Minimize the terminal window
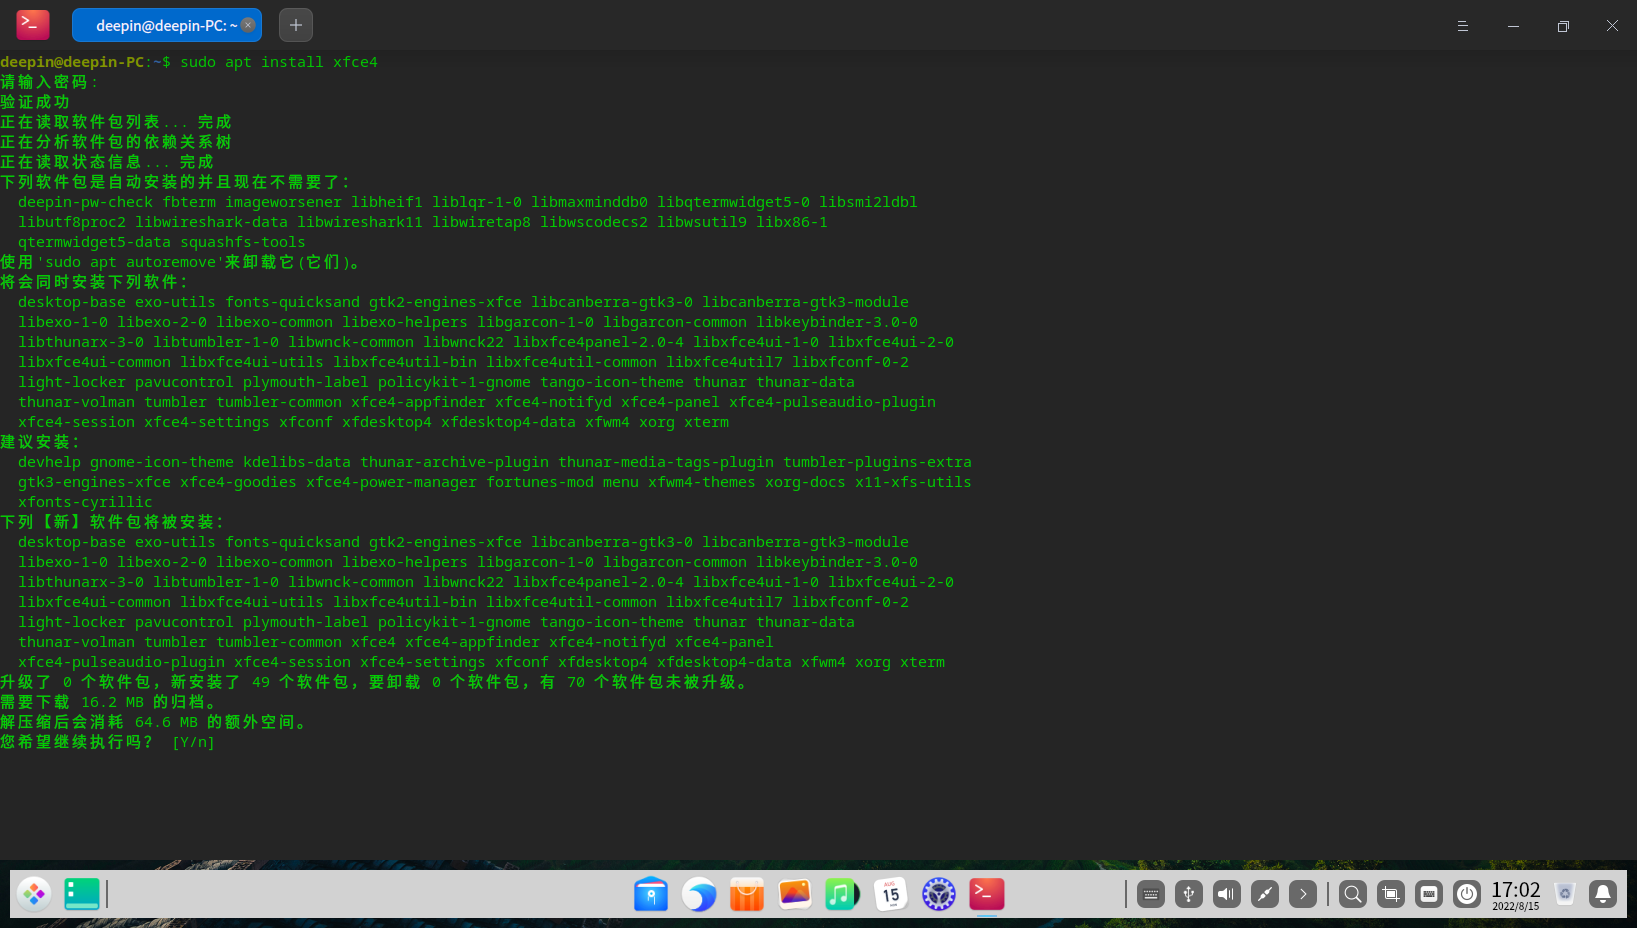Viewport: 1637px width, 928px height. (1513, 26)
